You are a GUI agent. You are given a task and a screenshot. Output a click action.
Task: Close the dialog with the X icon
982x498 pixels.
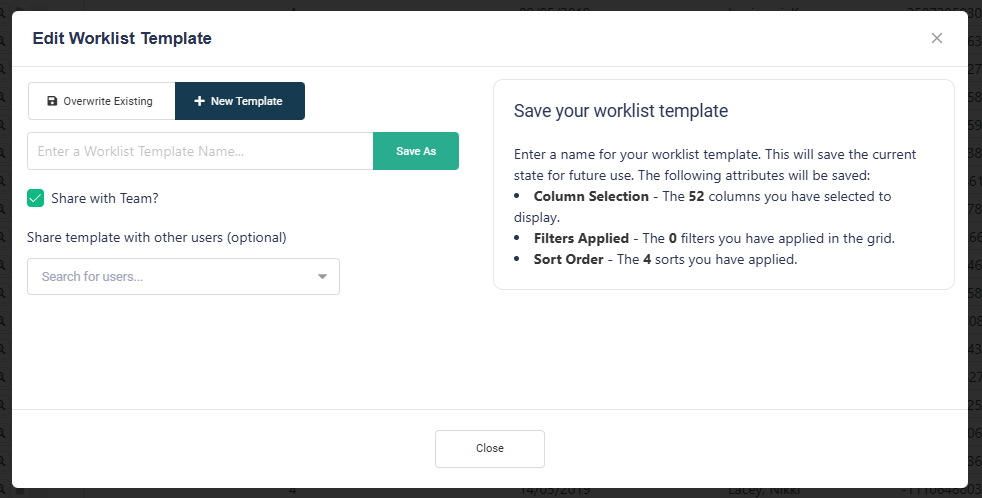pyautogui.click(x=937, y=38)
